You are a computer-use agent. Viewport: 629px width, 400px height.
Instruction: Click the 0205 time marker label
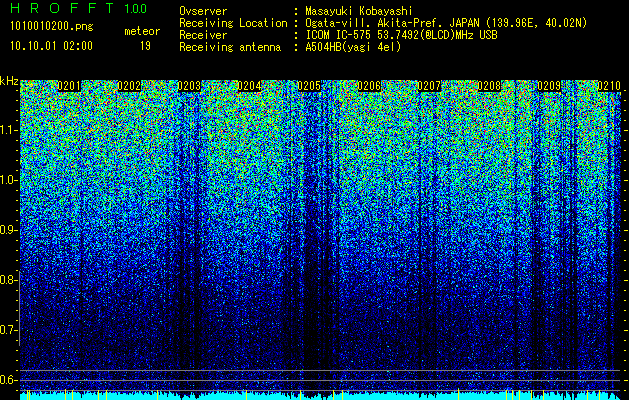(309, 86)
